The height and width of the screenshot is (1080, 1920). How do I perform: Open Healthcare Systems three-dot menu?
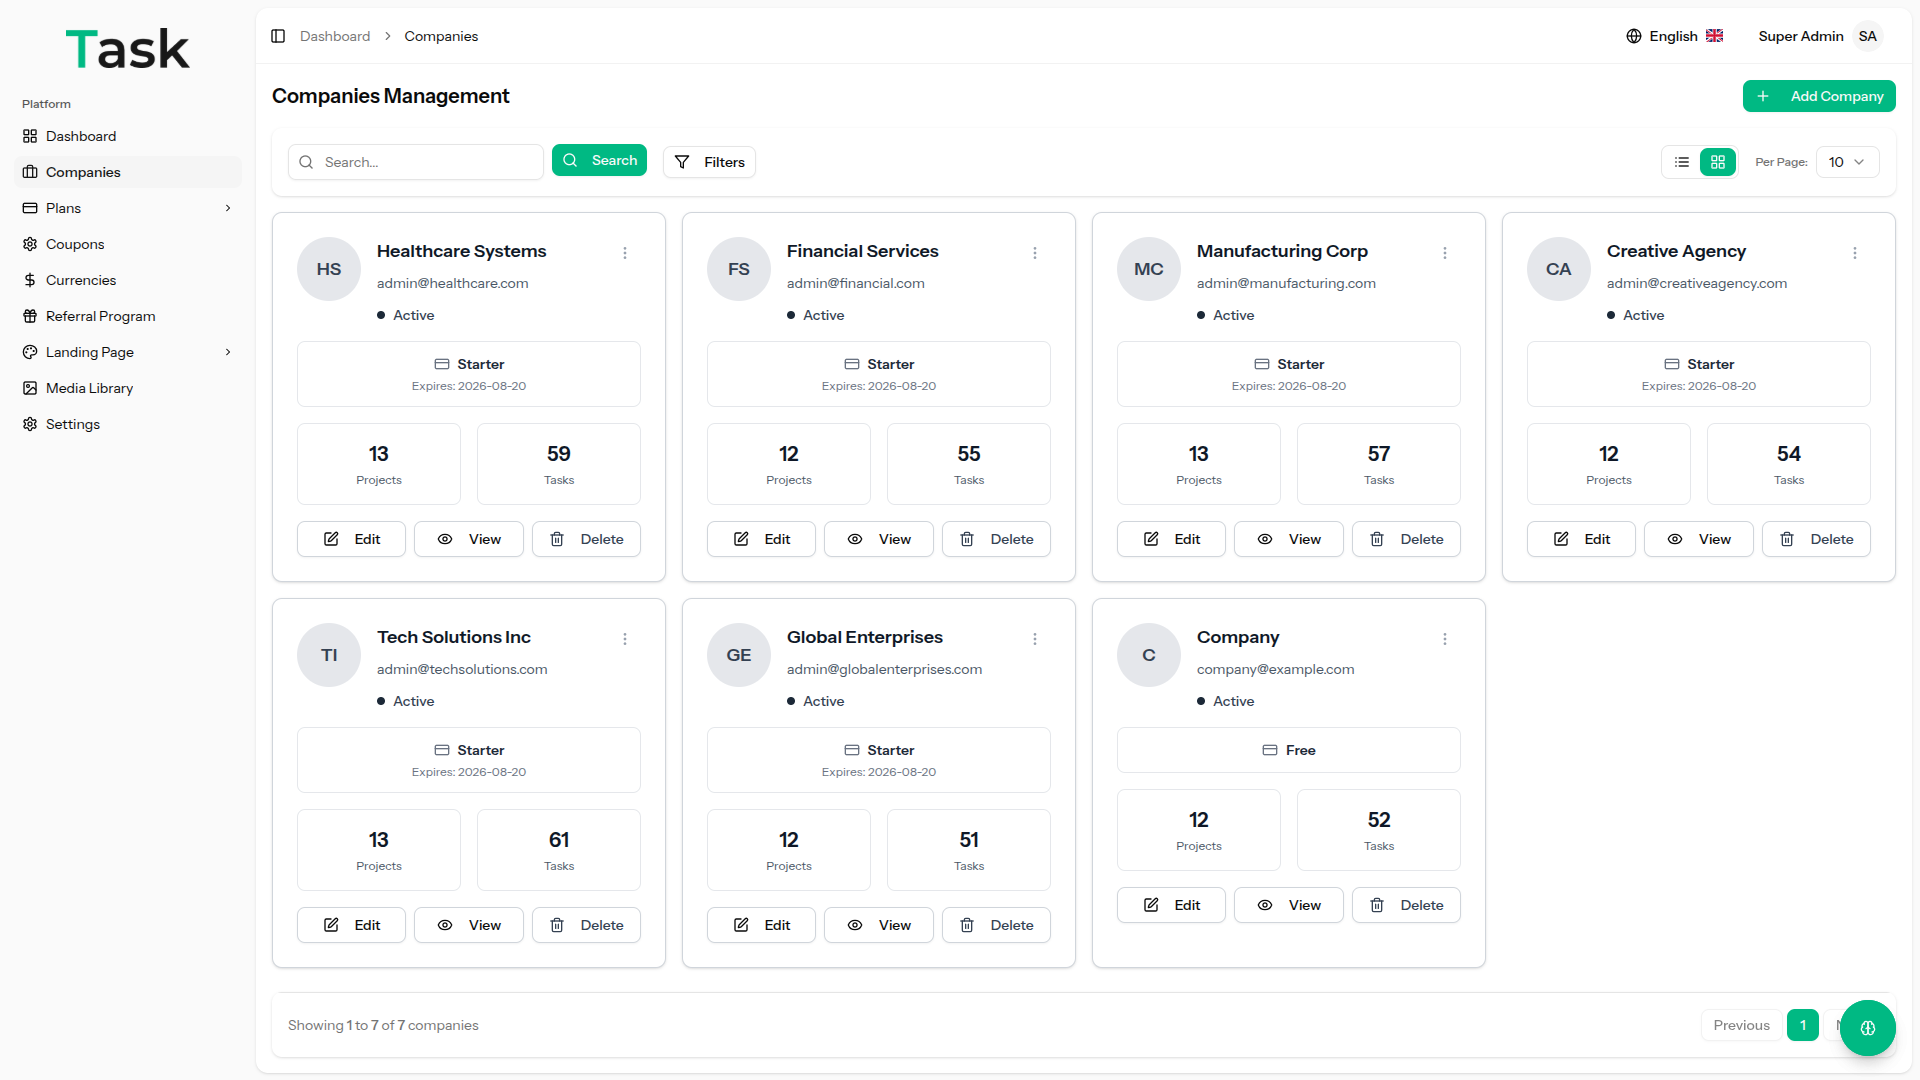click(x=625, y=253)
